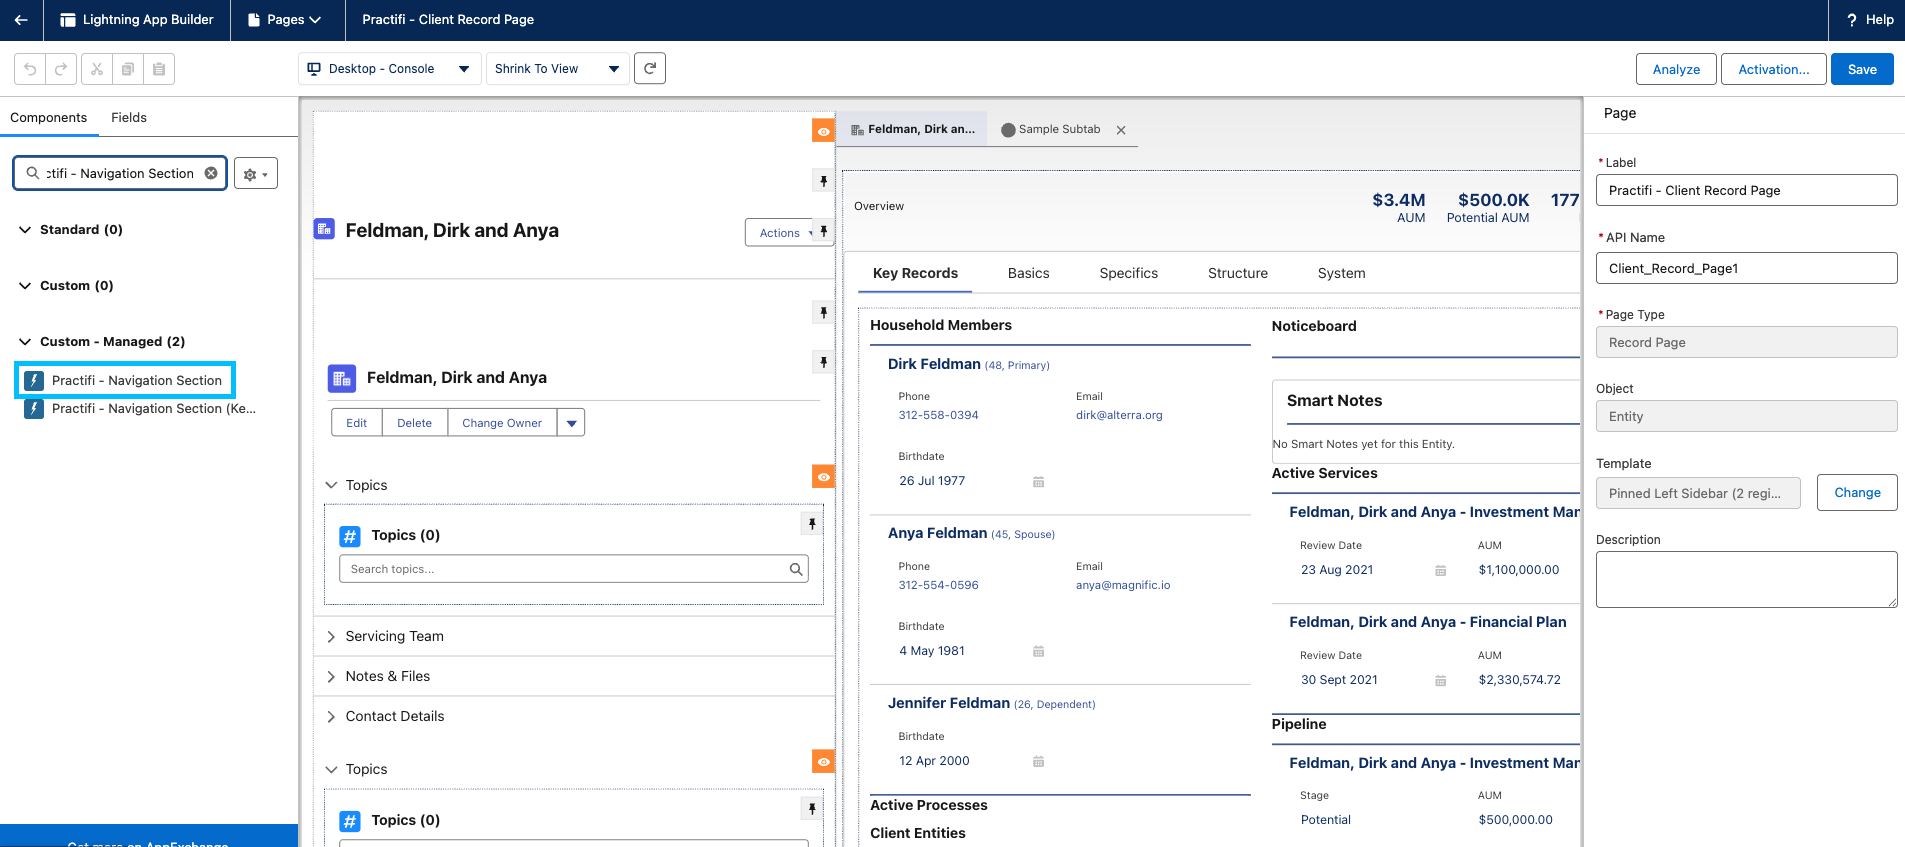Collapse the Standard (0) components section

click(x=25, y=230)
